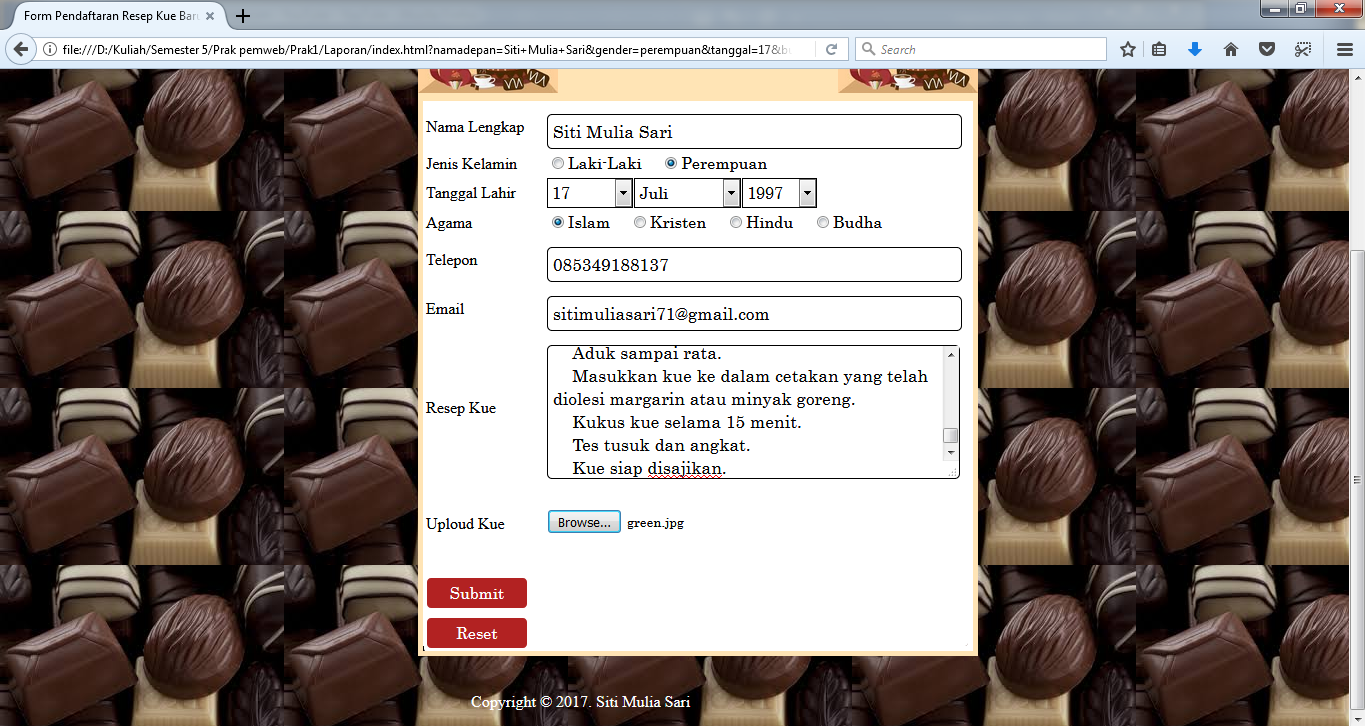This screenshot has width=1365, height=726.
Task: Open the day dropdown showing 17
Action: [622, 192]
